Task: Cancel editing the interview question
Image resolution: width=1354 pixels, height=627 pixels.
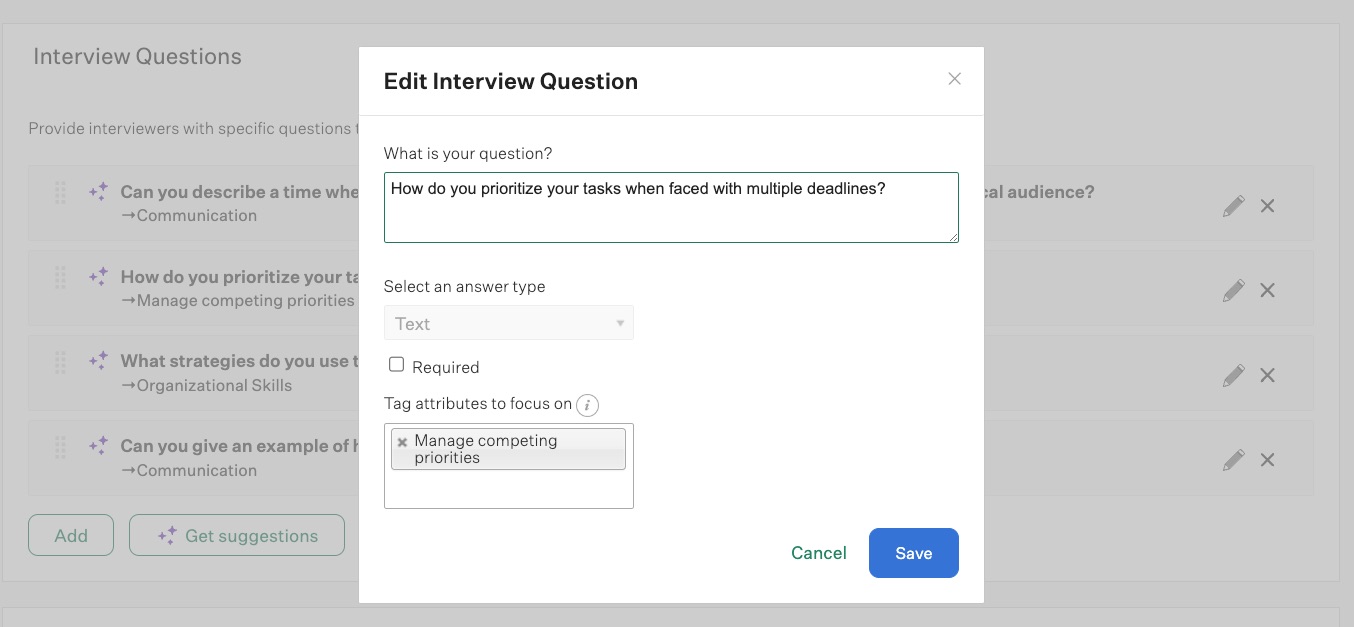Action: coord(818,552)
